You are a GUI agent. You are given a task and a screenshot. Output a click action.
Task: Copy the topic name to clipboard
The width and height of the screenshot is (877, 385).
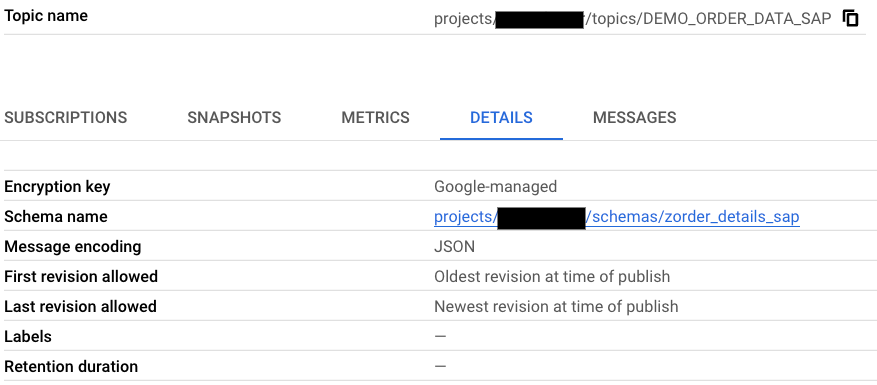pyautogui.click(x=850, y=18)
